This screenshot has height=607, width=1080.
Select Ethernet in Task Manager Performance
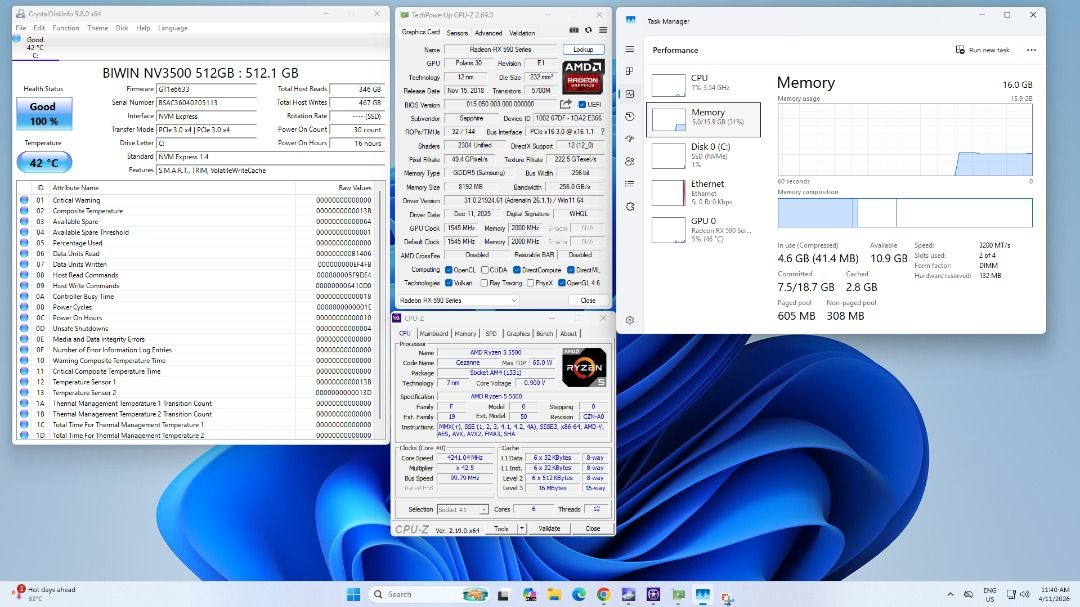pyautogui.click(x=705, y=192)
